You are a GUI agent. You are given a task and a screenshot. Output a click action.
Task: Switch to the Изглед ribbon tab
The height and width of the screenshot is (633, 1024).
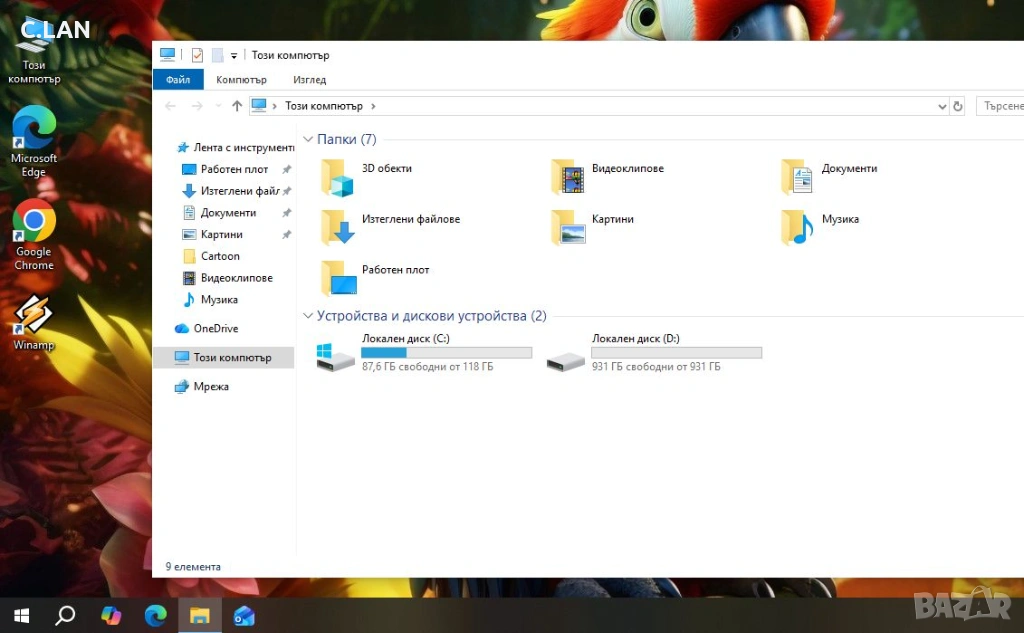click(309, 80)
